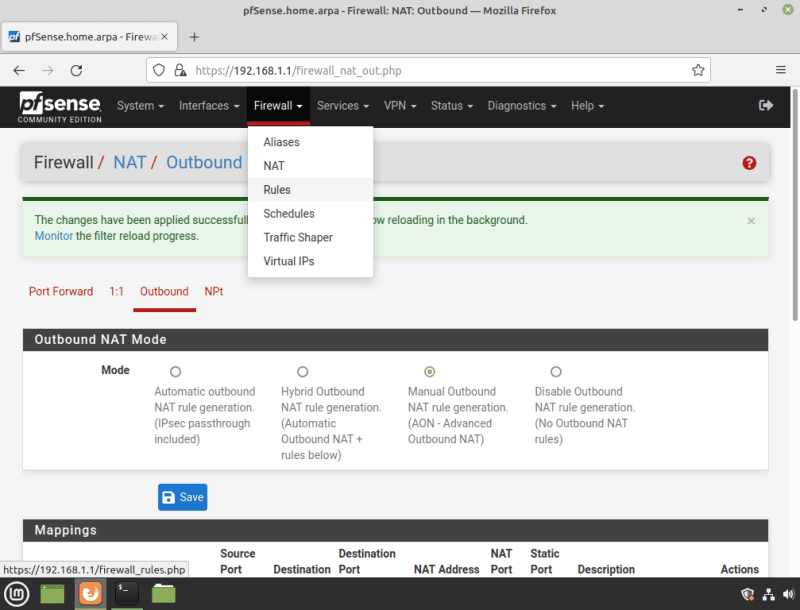Viewport: 800px width, 610px height.
Task: Expand the System dropdown menu
Action: [141, 106]
